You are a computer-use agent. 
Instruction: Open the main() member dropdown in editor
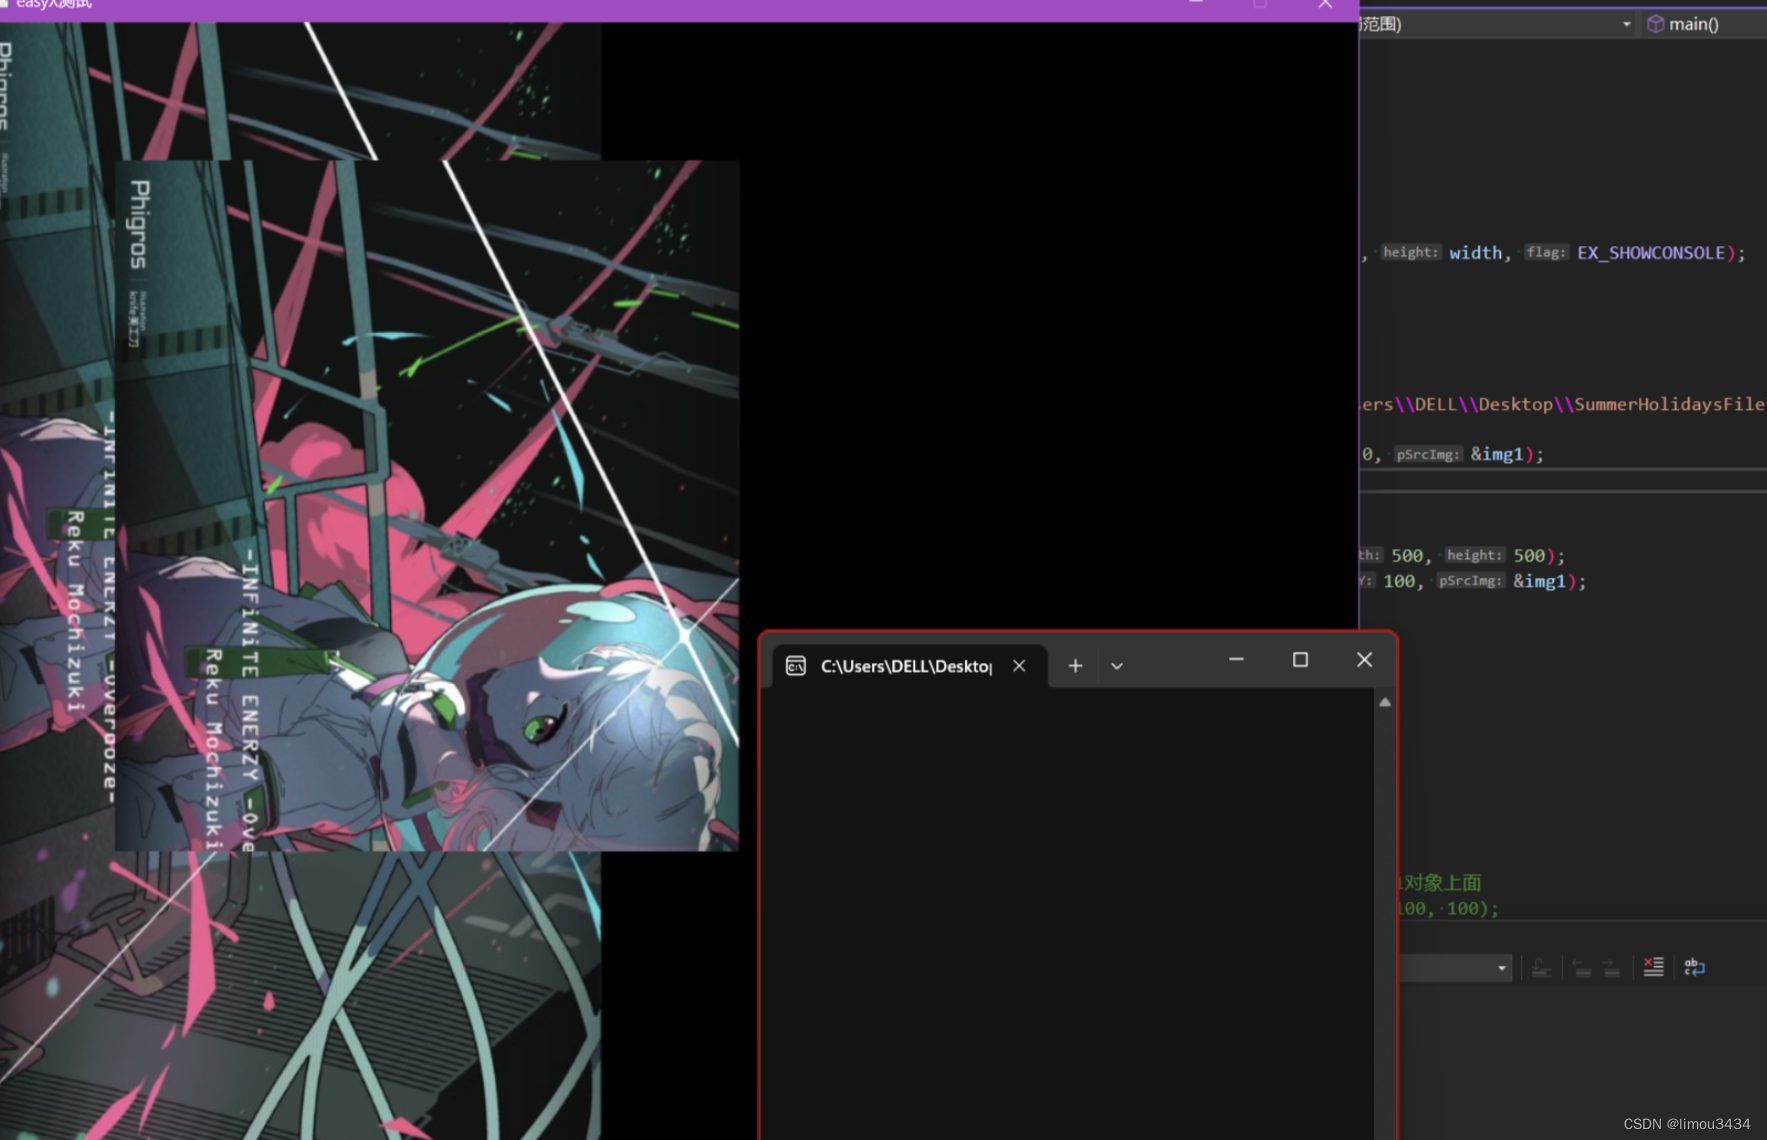click(x=1706, y=24)
